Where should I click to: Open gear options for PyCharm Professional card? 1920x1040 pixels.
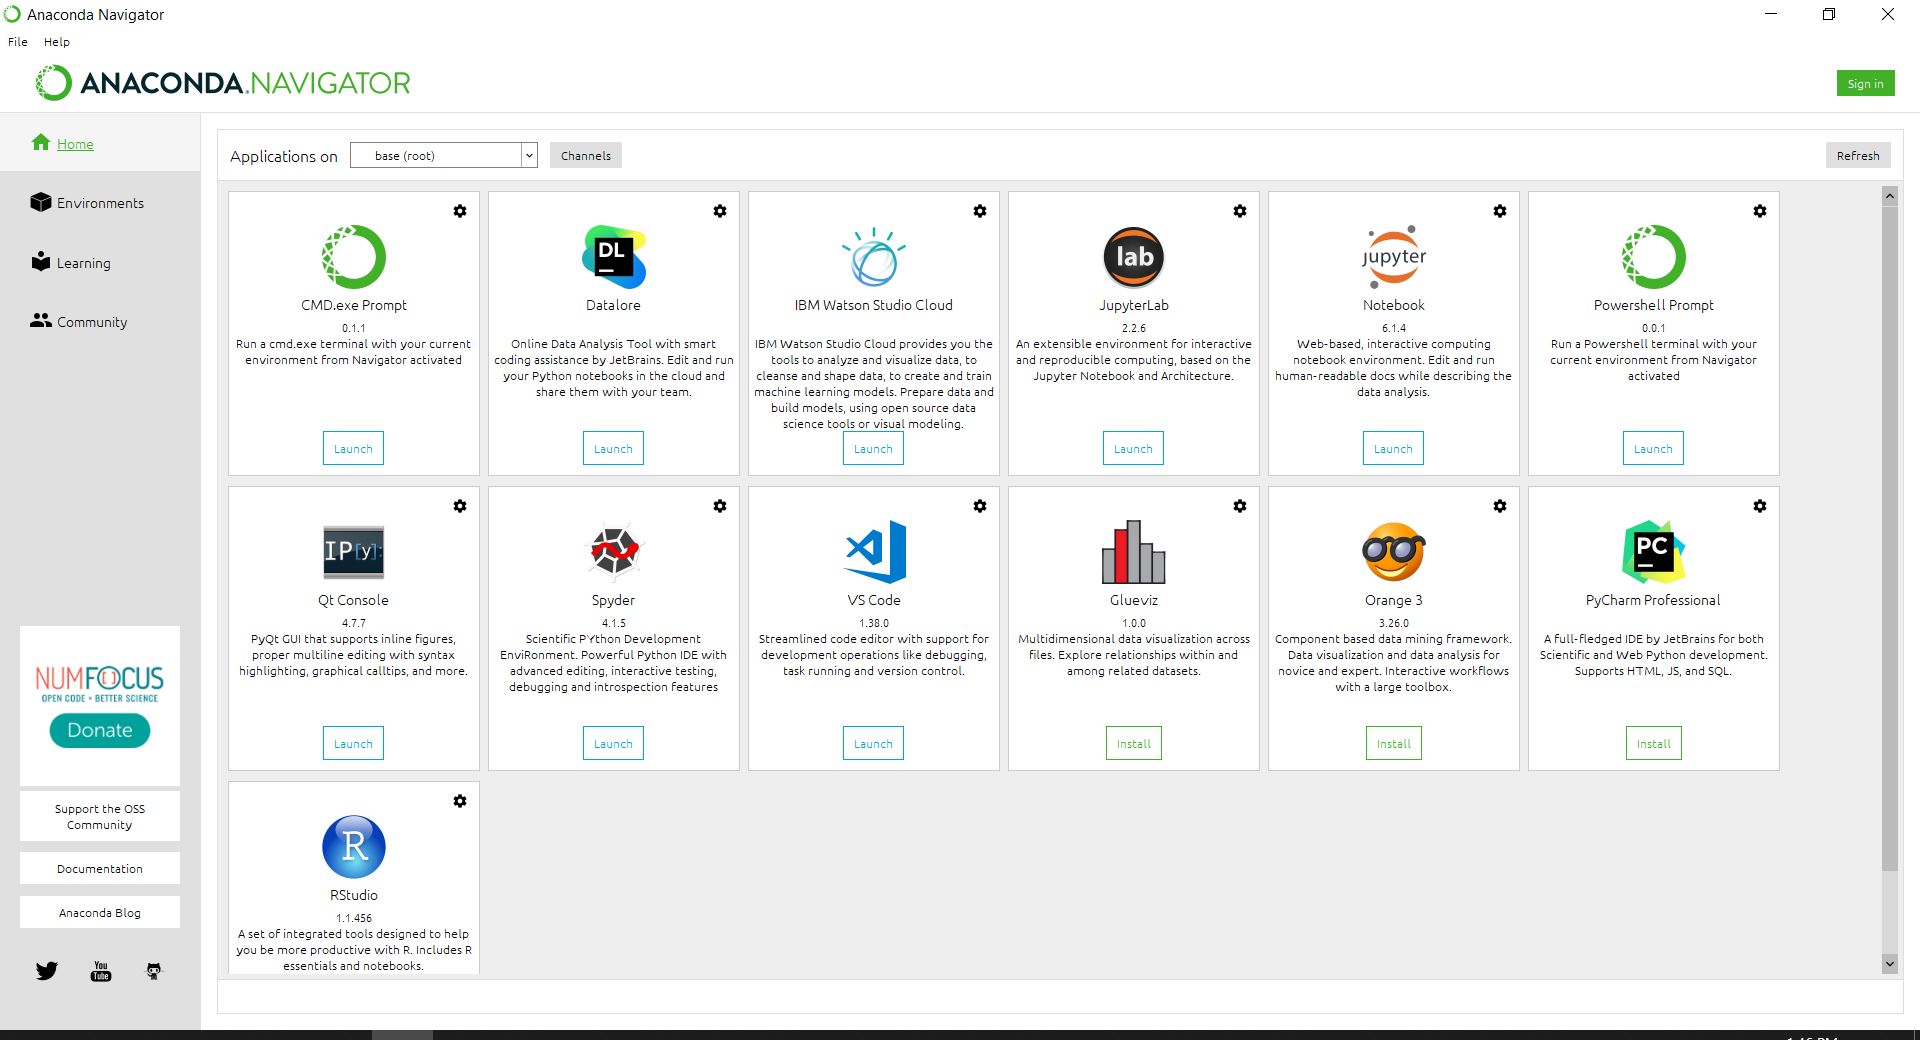click(x=1760, y=506)
